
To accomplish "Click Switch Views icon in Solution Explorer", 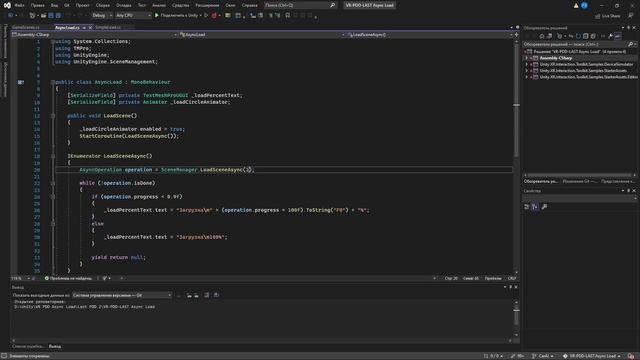I will coord(549,36).
